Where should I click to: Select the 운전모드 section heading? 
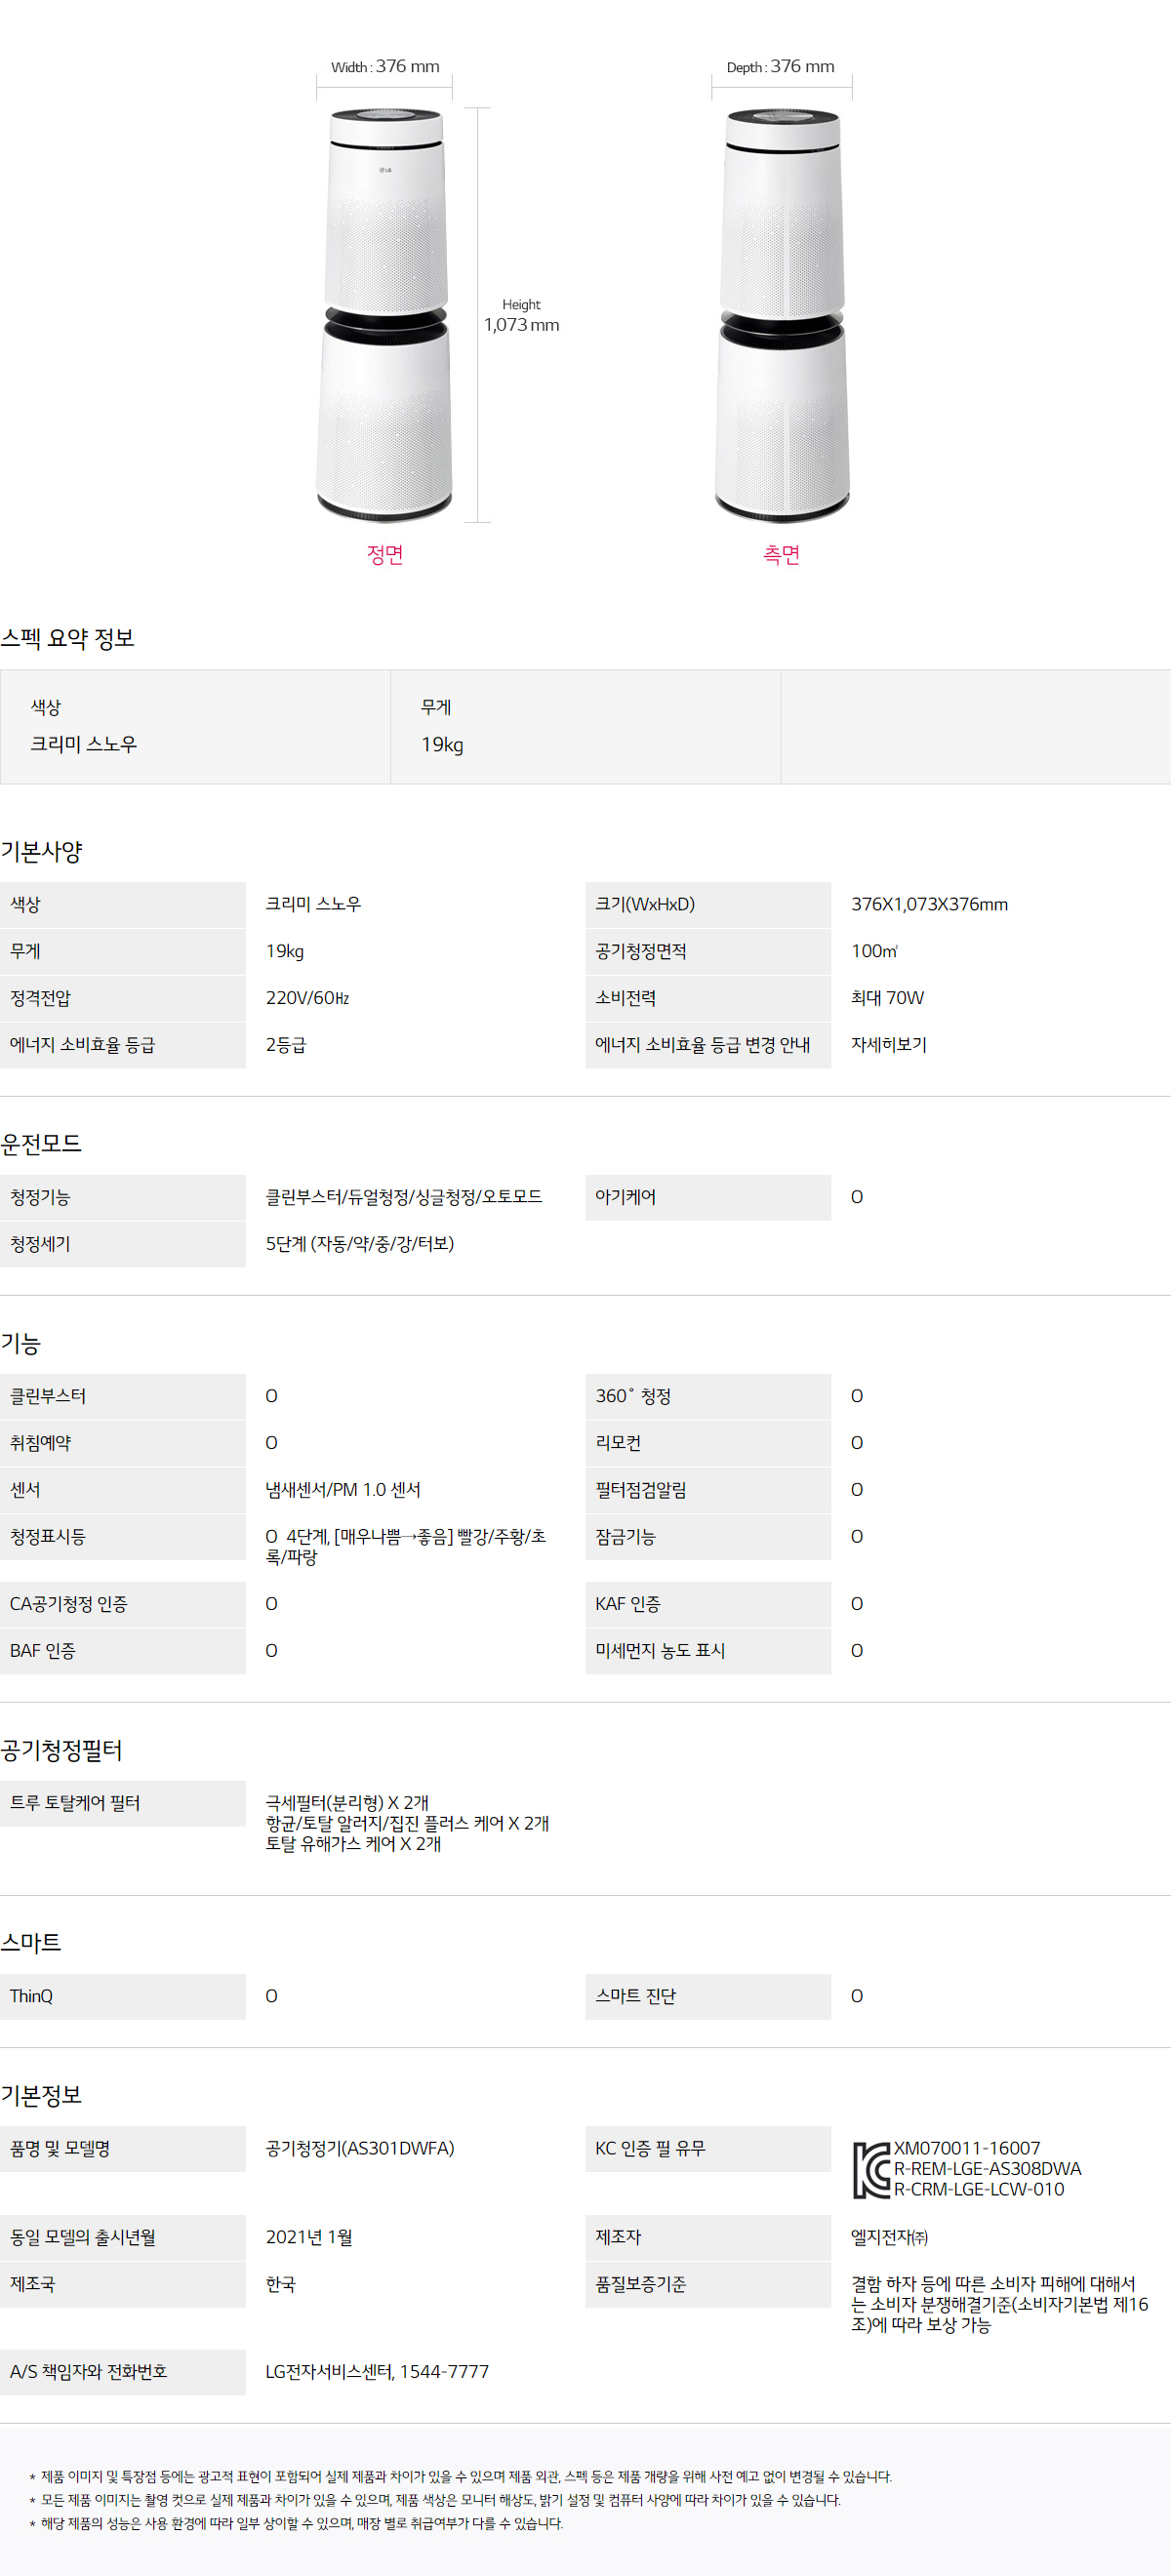coord(42,1143)
